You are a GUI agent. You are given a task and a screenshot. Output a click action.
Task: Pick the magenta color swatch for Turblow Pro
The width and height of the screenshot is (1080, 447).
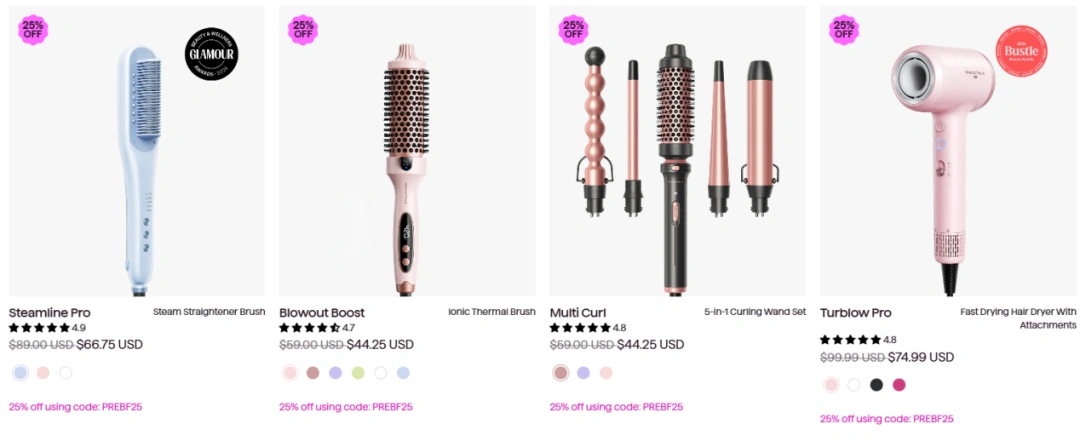coord(898,384)
